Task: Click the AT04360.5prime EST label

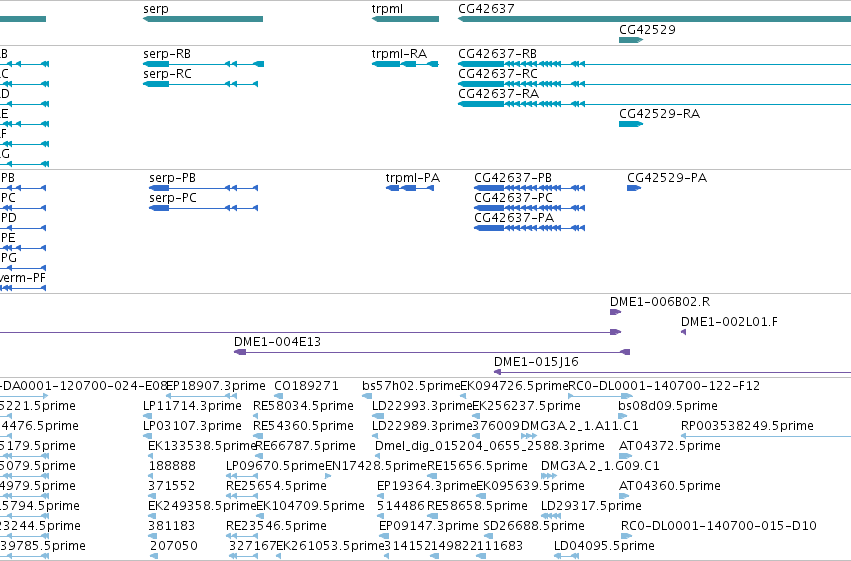Action: tap(670, 486)
